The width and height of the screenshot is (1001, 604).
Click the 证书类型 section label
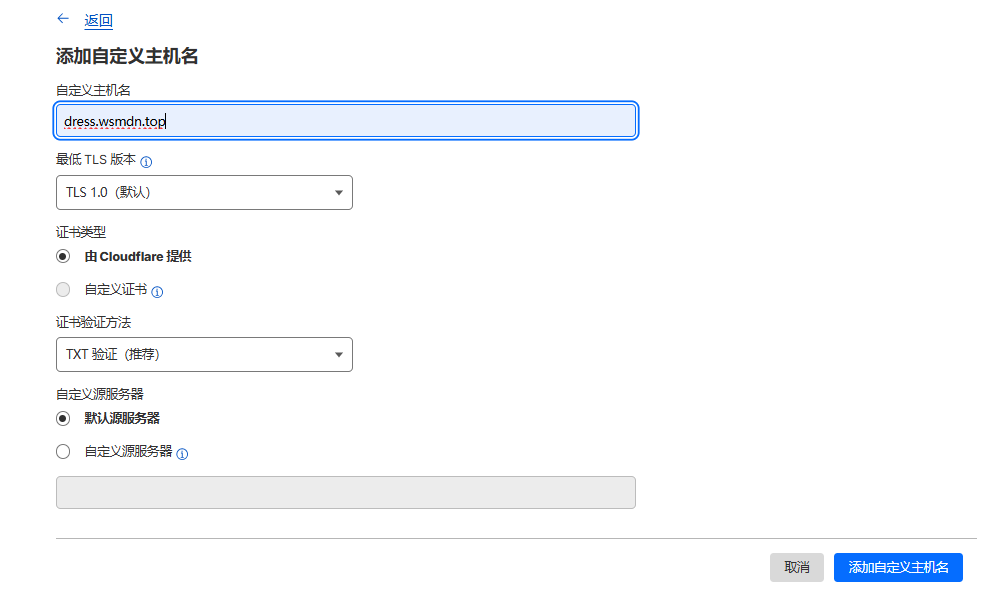[81, 232]
